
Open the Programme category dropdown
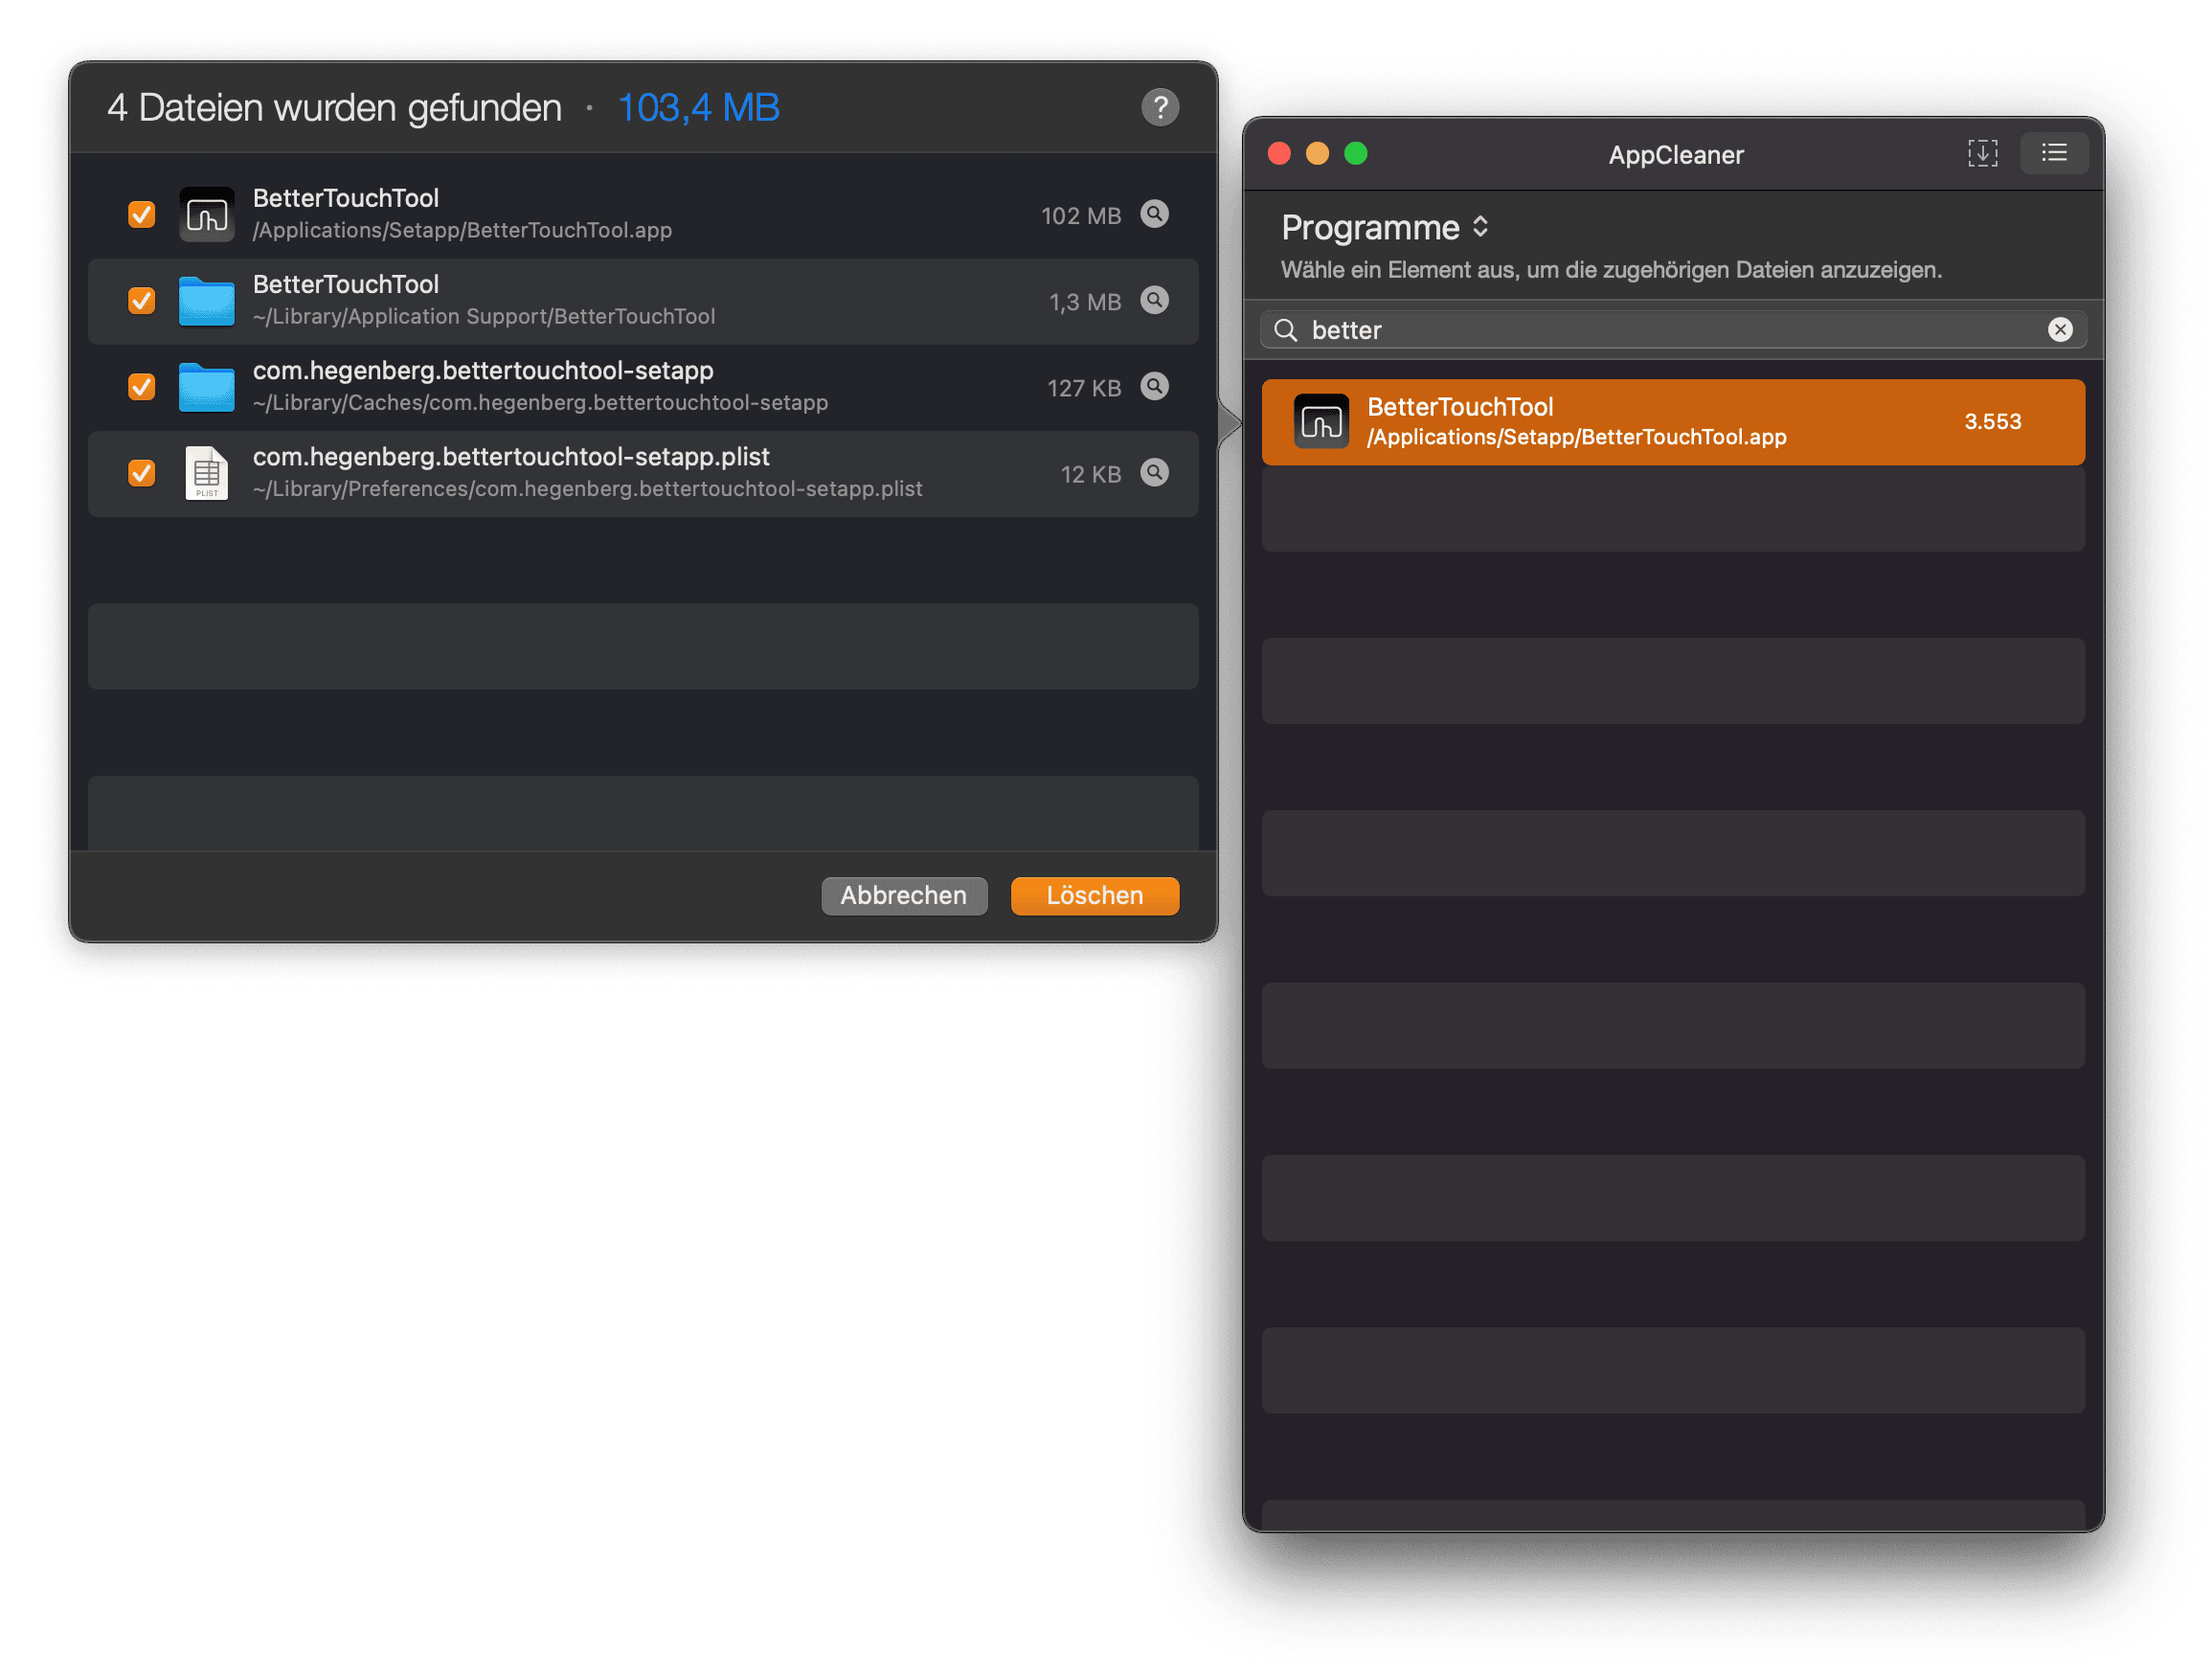(1385, 227)
